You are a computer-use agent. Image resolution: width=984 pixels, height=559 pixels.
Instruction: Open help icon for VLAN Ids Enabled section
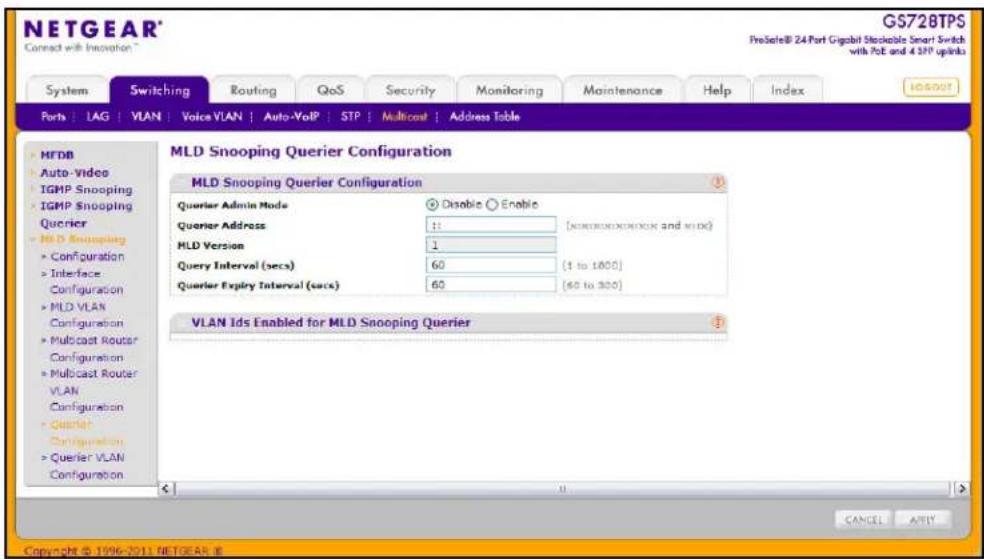719,322
